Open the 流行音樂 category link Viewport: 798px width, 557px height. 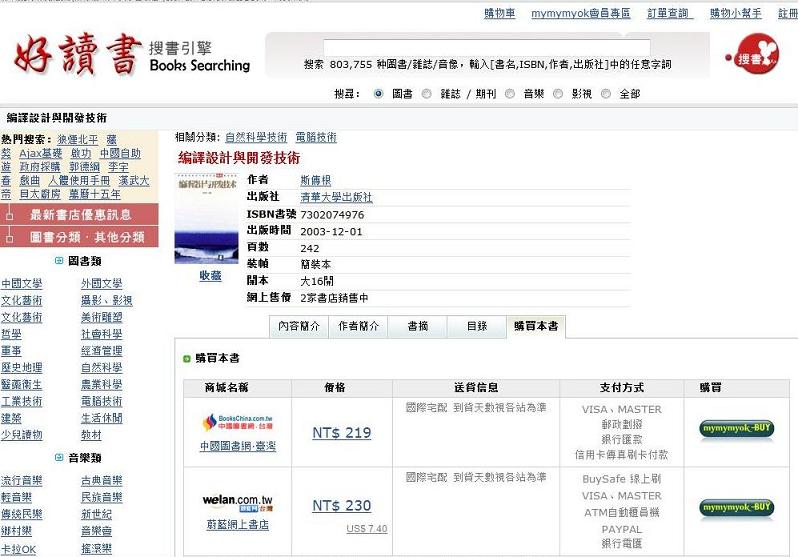(x=21, y=481)
